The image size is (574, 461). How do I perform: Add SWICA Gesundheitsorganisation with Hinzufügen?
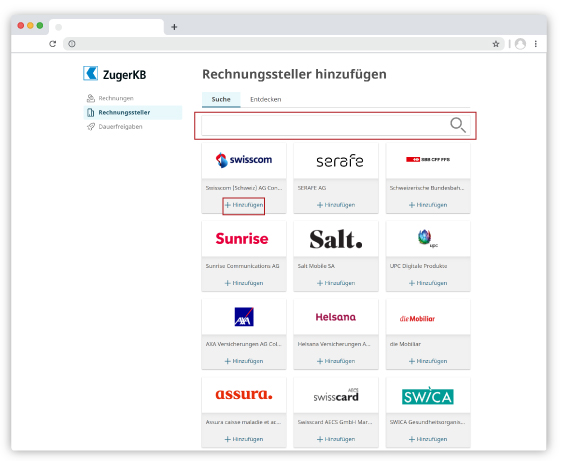[428, 439]
